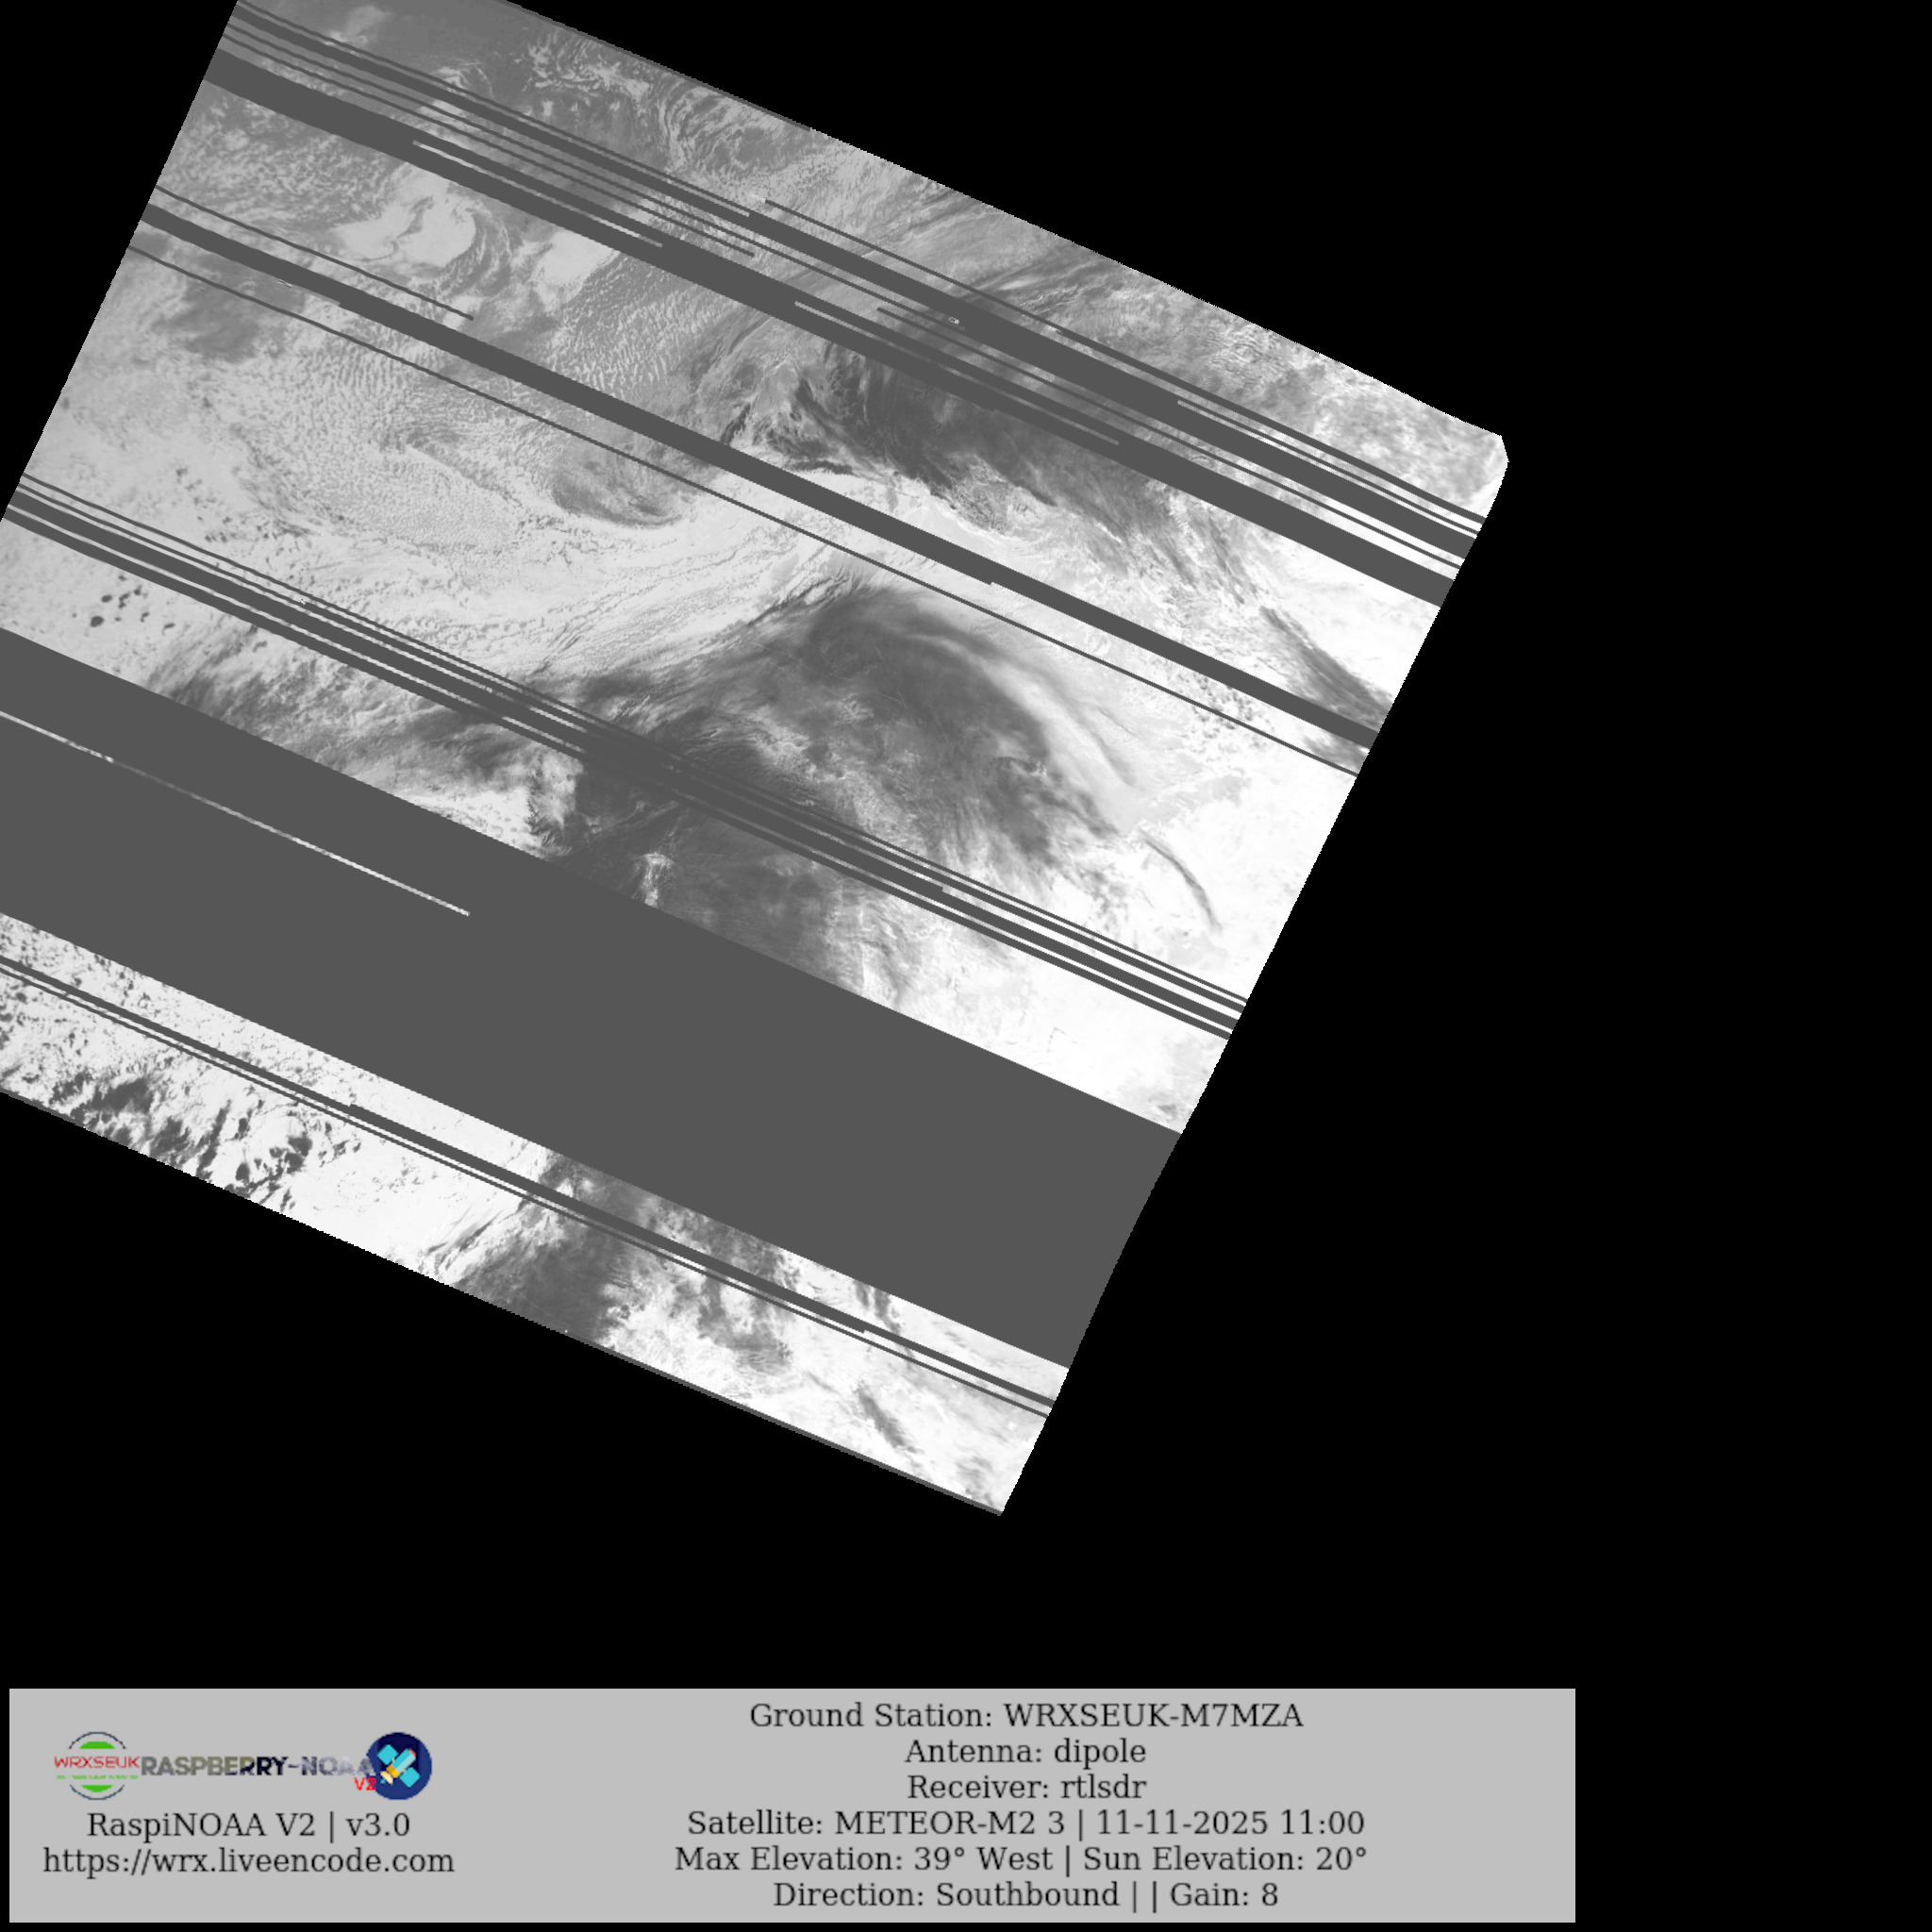Image resolution: width=1932 pixels, height=1932 pixels.
Task: Click the WRXSEUK circular green logo
Action: pyautogui.click(x=95, y=1765)
